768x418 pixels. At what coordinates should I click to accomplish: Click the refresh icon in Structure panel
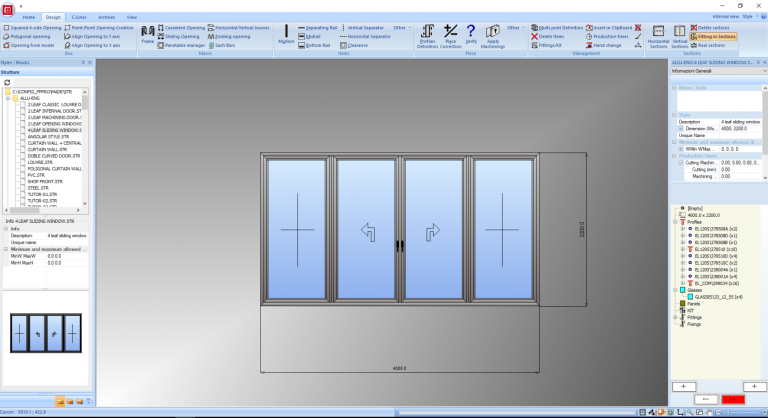[7, 82]
